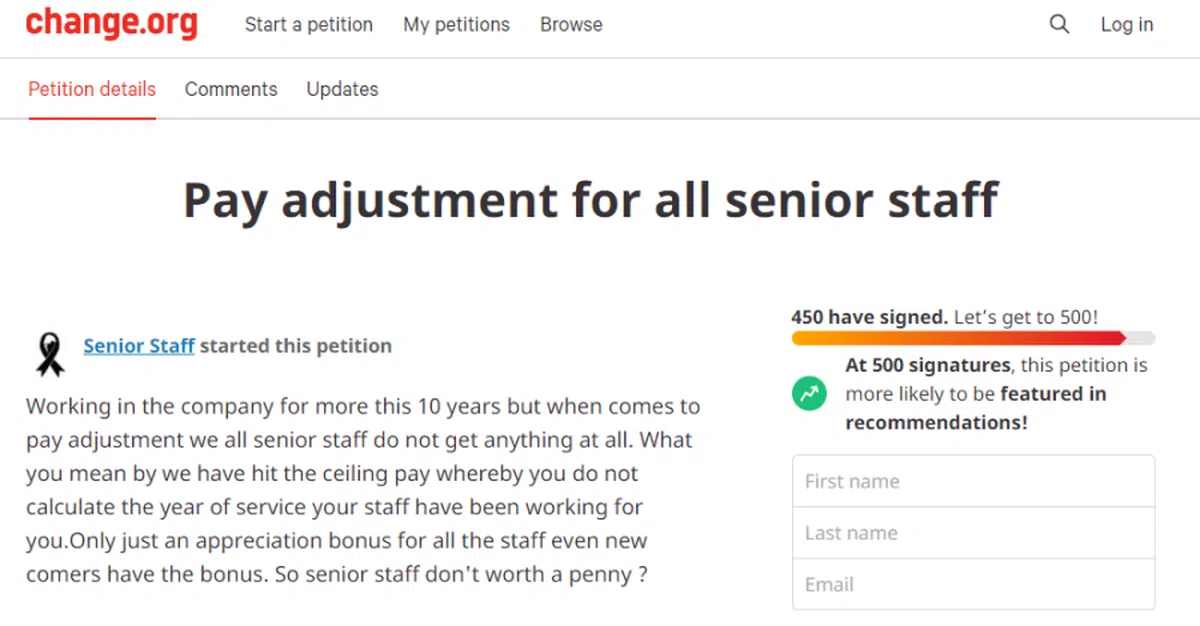Image resolution: width=1200 pixels, height=626 pixels.
Task: Click the '450 have signed' text
Action: (868, 317)
